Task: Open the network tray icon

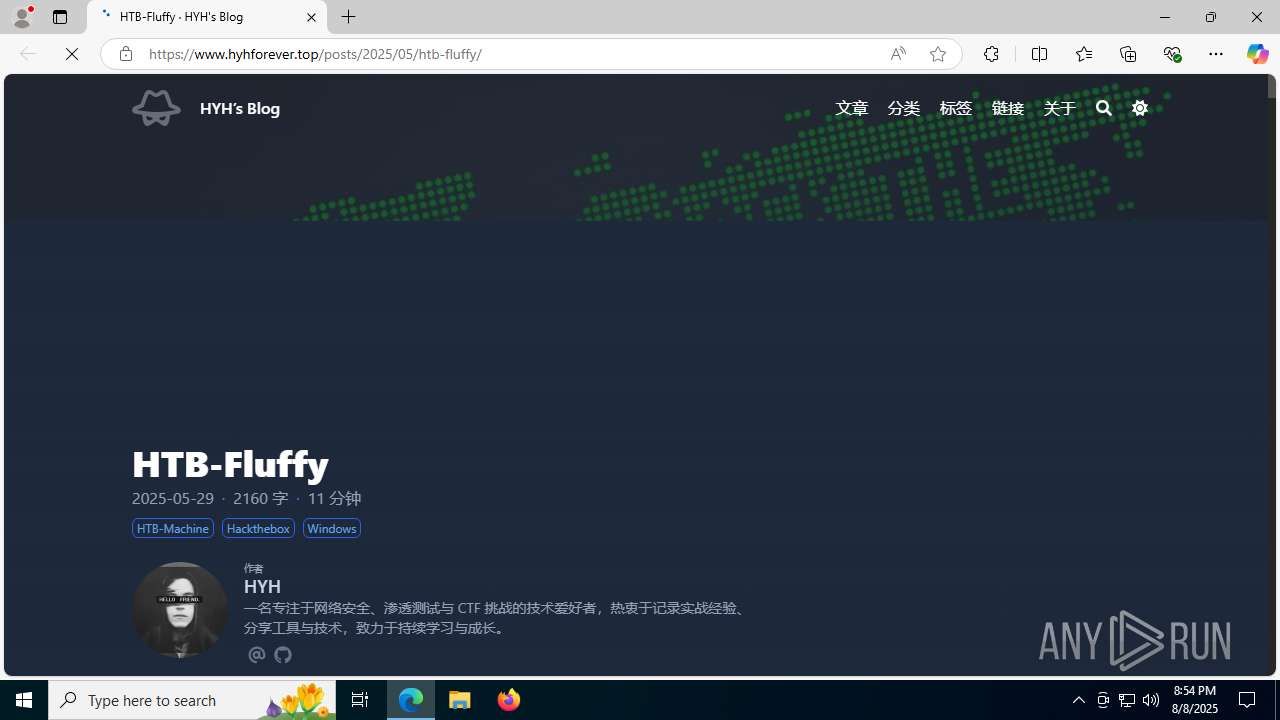Action: [1127, 700]
